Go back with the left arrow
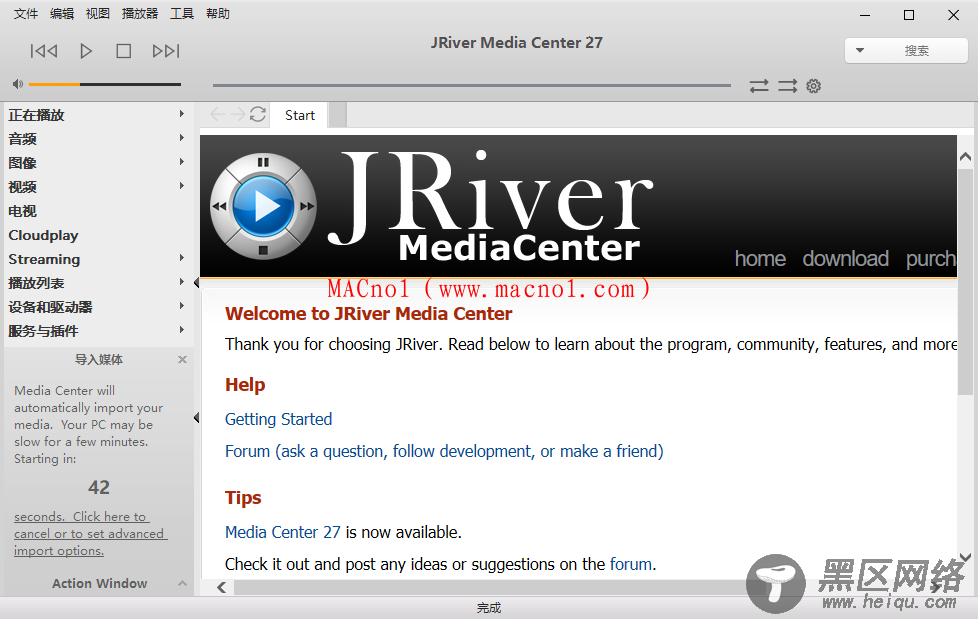The height and width of the screenshot is (619, 978). [218, 114]
